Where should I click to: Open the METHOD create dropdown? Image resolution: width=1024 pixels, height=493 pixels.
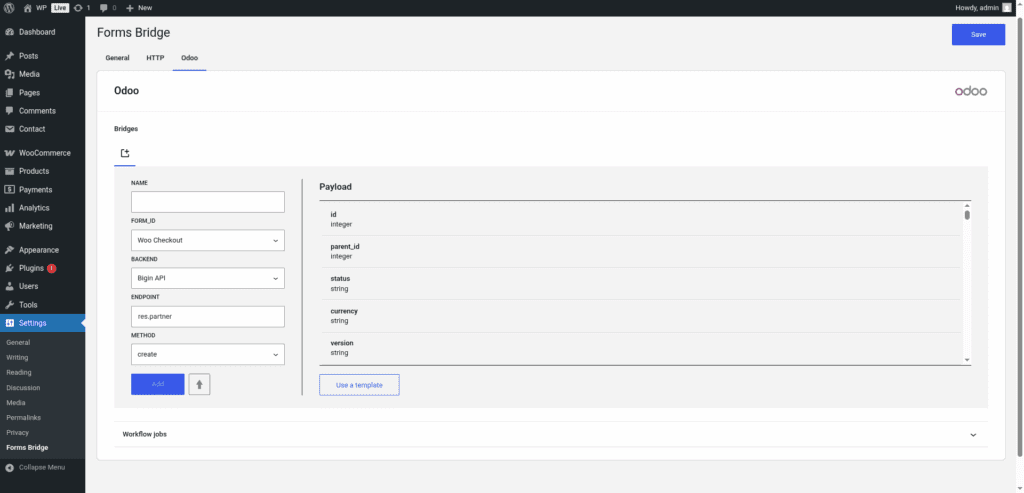(x=208, y=355)
